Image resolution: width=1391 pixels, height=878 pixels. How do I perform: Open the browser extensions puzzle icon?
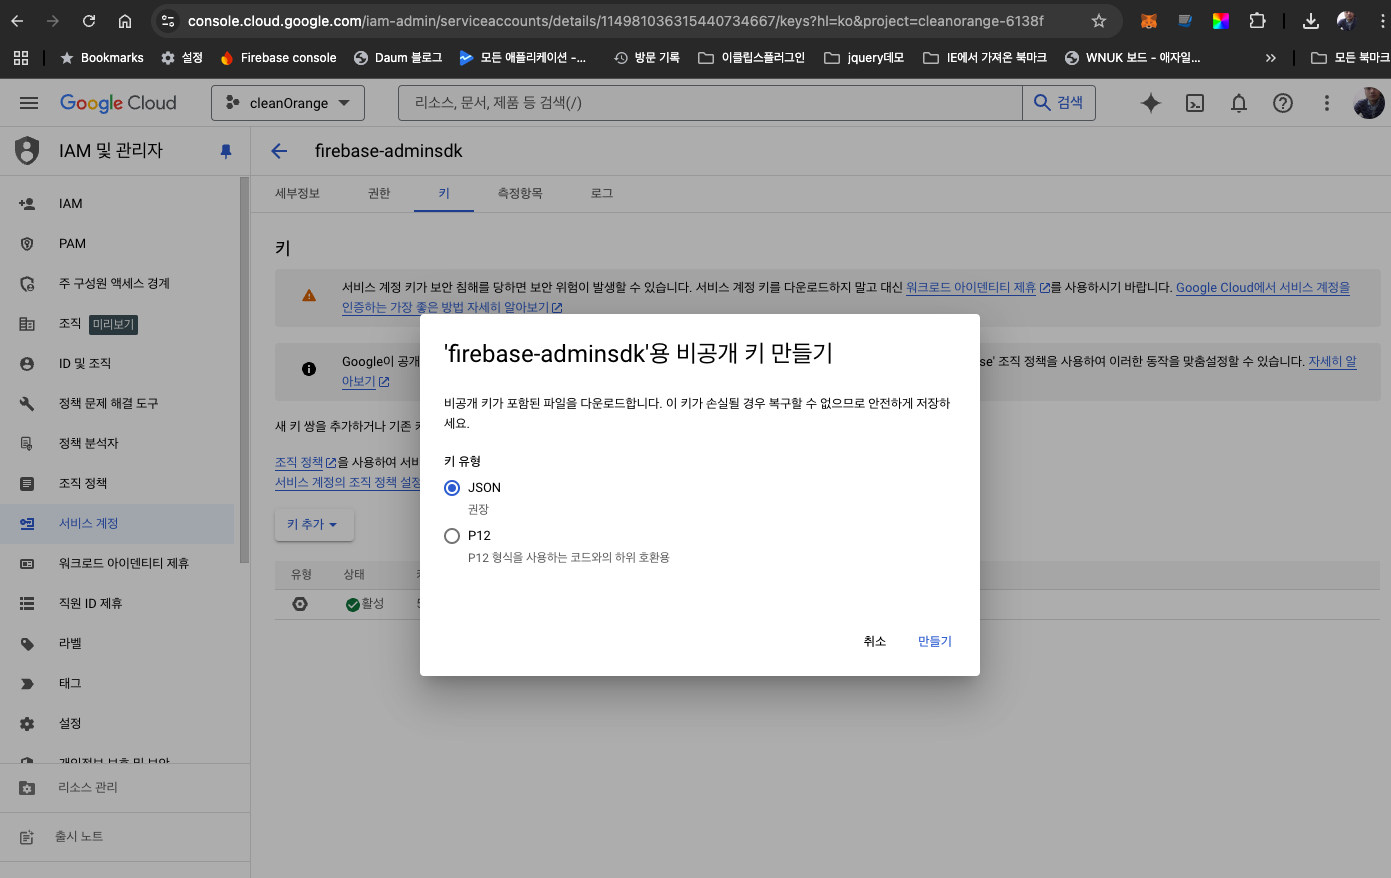pyautogui.click(x=1257, y=21)
